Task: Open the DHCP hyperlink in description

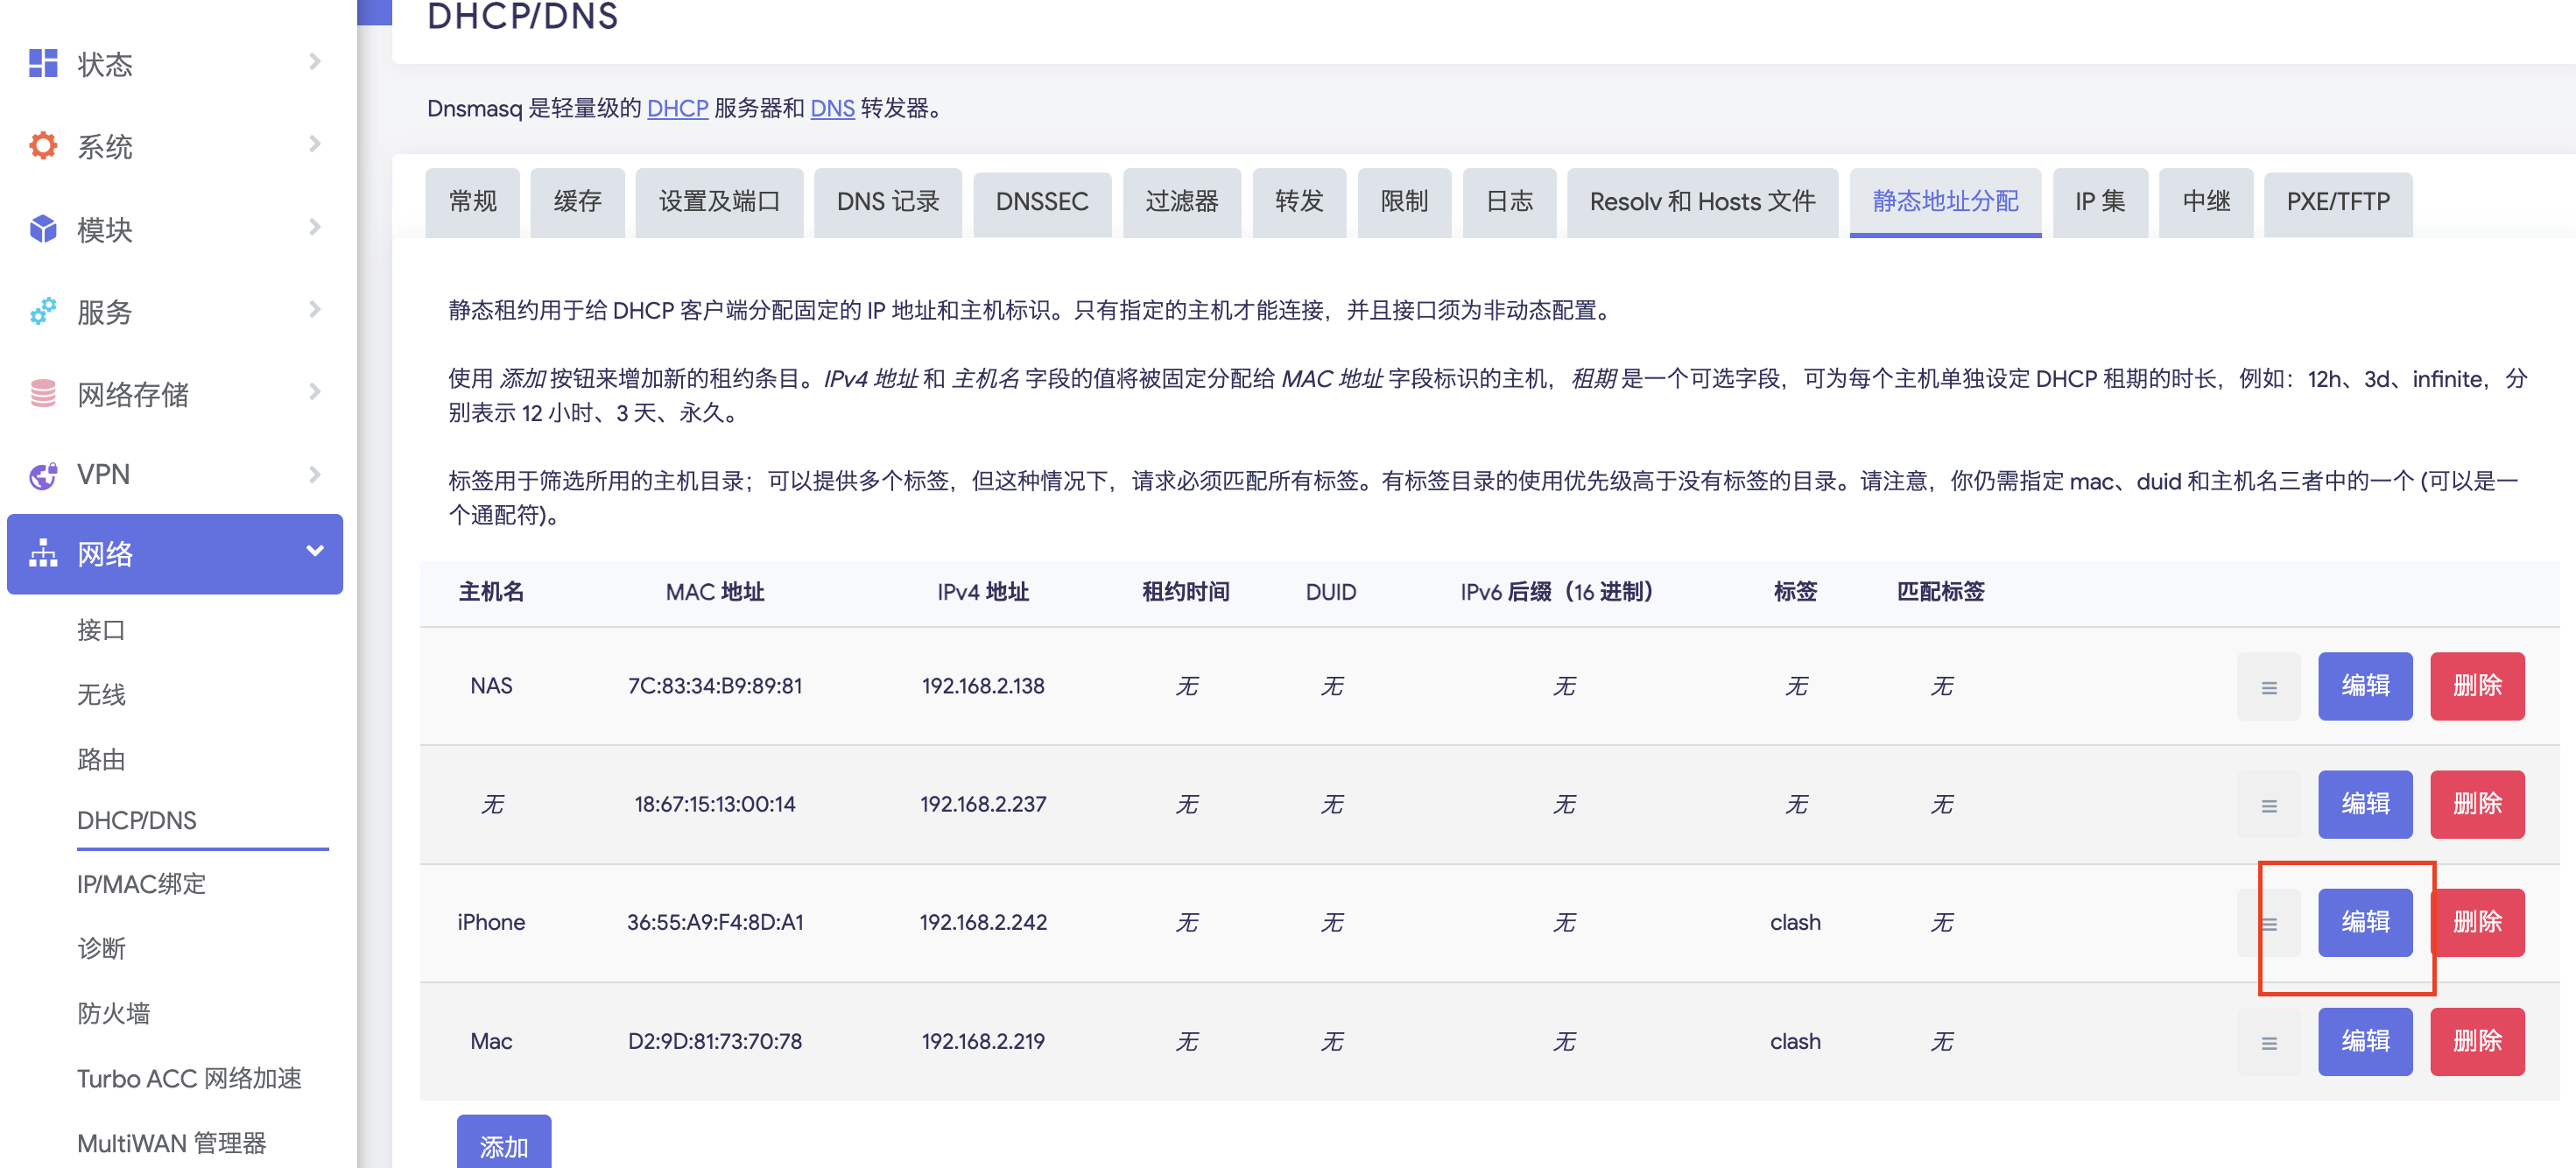Action: pyautogui.click(x=677, y=108)
